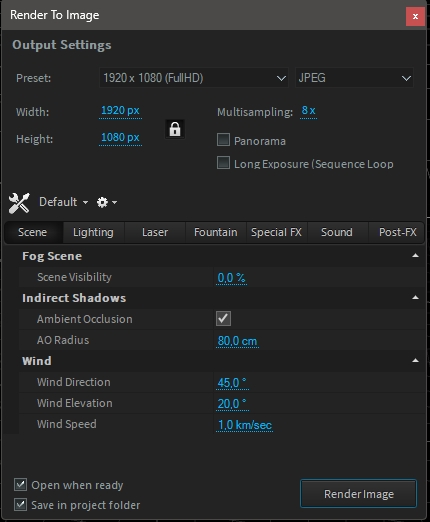Switch to the Lighting tab
The width and height of the screenshot is (430, 522).
coord(93,232)
